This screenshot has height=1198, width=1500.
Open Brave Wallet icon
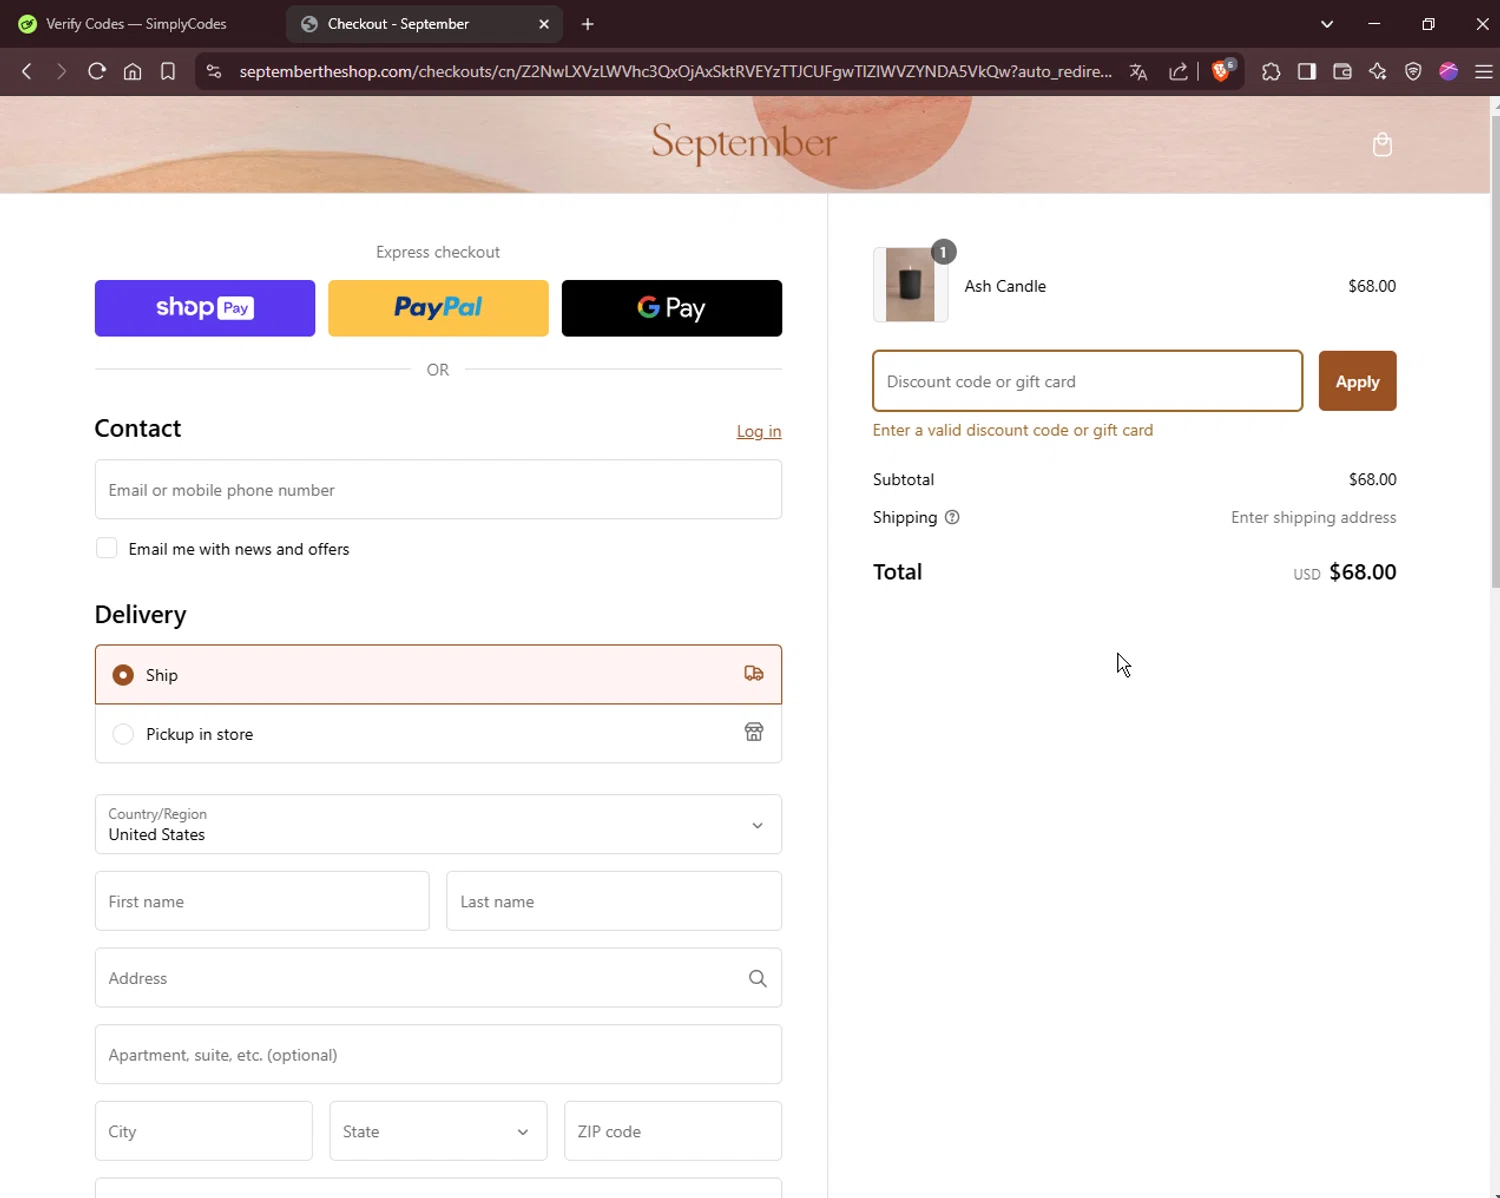point(1342,71)
